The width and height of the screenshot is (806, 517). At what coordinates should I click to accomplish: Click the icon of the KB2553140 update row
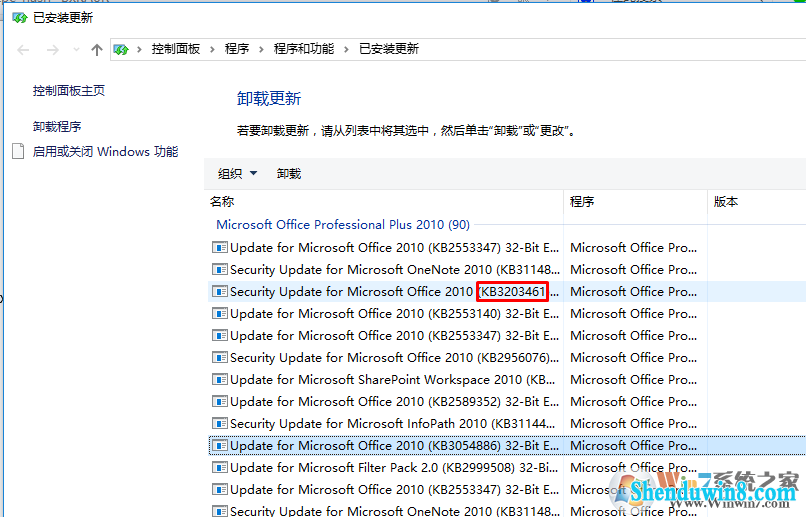click(x=219, y=313)
